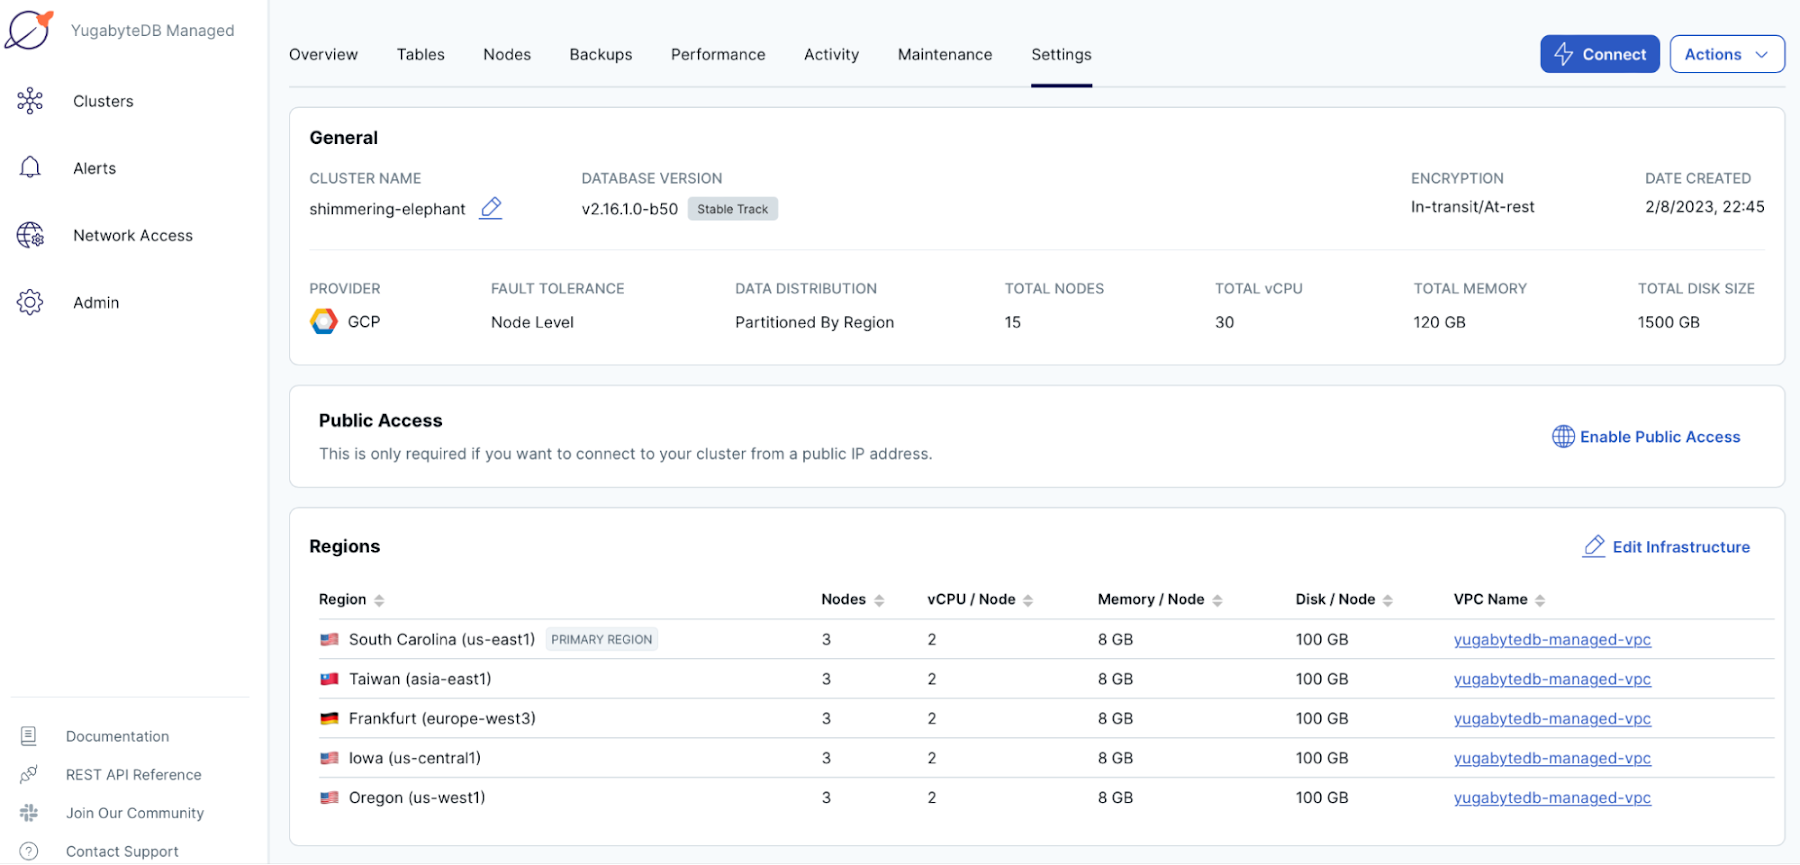Click Edit Infrastructure
The image size is (1800, 865).
point(1666,546)
